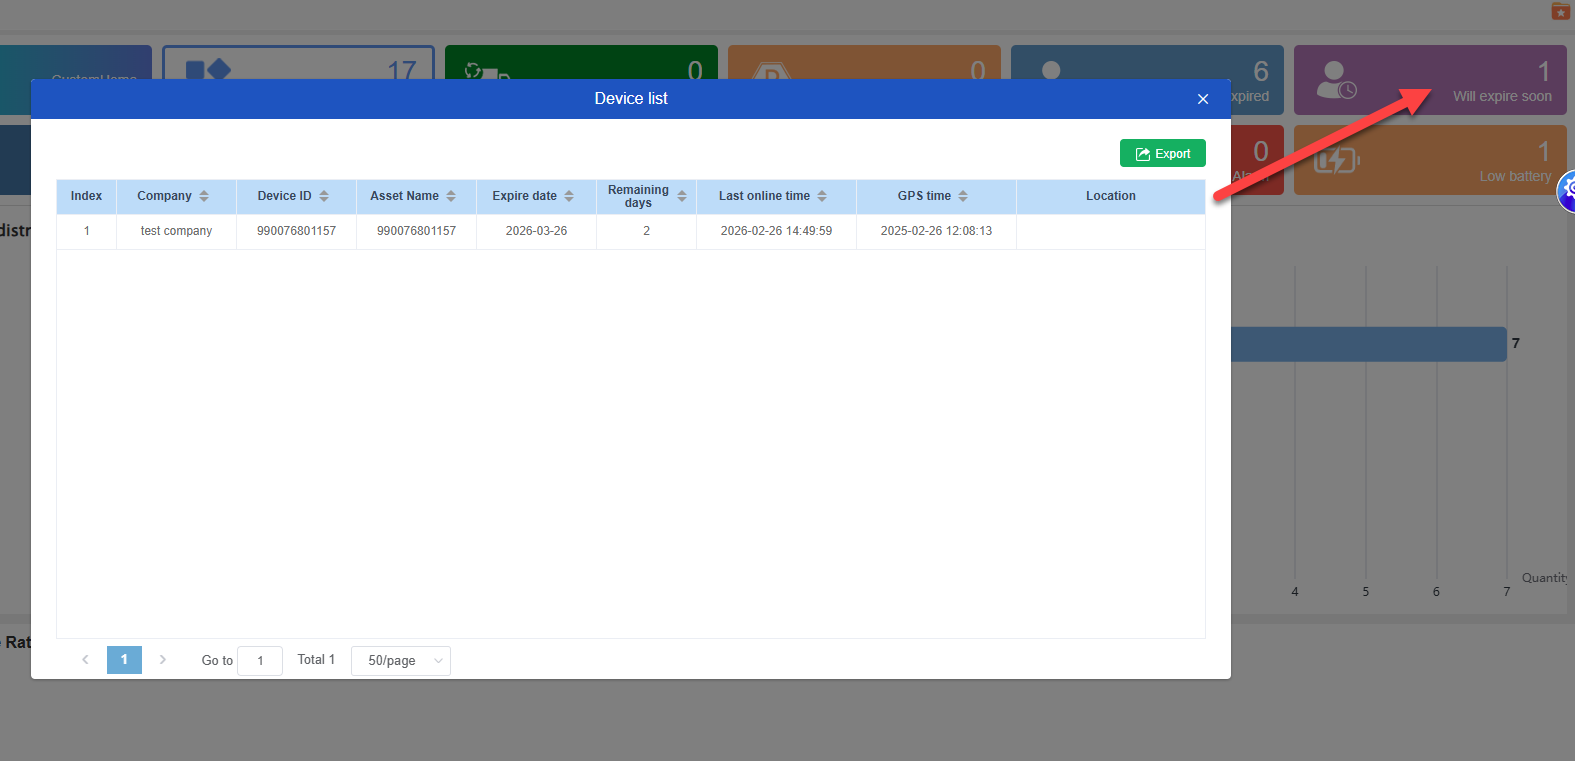The image size is (1575, 761).
Task: Click the orange icon in the top-right corner
Action: (1560, 11)
